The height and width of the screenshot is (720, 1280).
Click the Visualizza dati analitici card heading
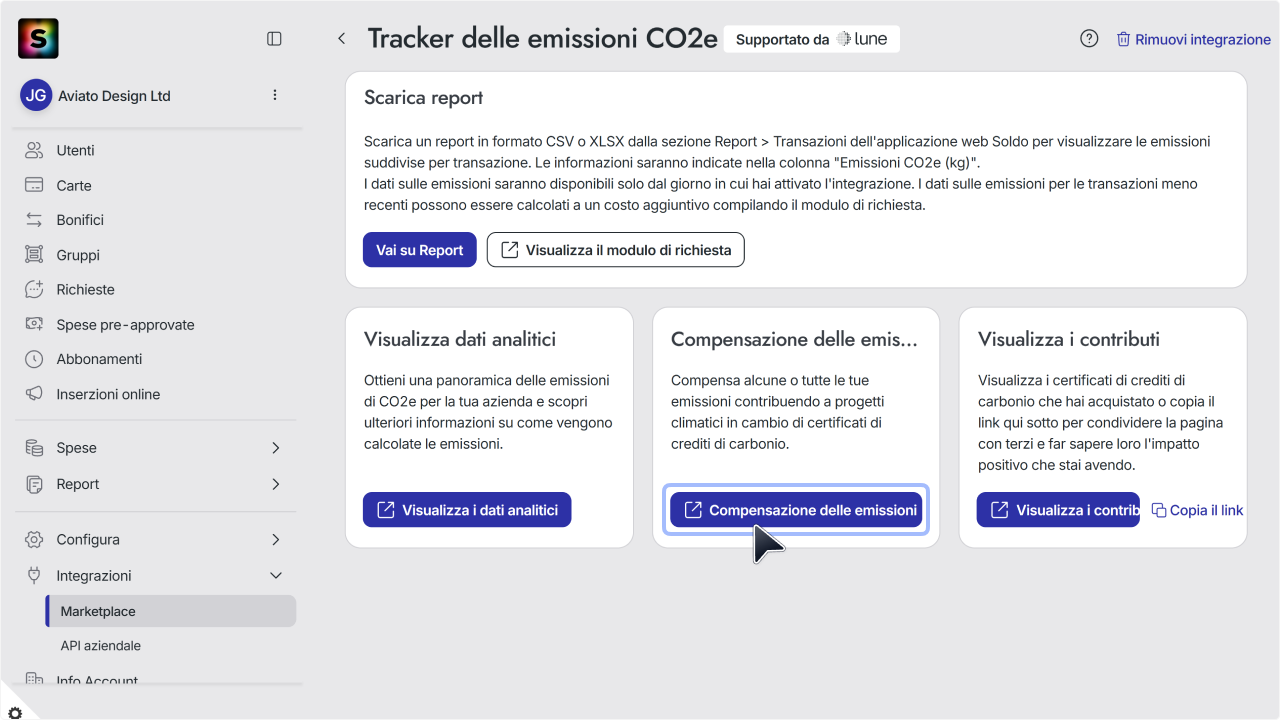(460, 339)
